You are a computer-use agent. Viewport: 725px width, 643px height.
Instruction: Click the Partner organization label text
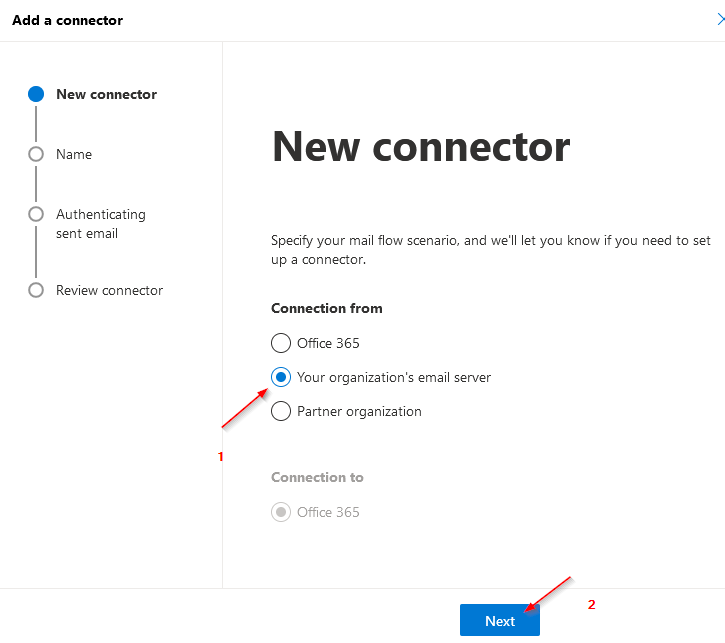pos(359,411)
